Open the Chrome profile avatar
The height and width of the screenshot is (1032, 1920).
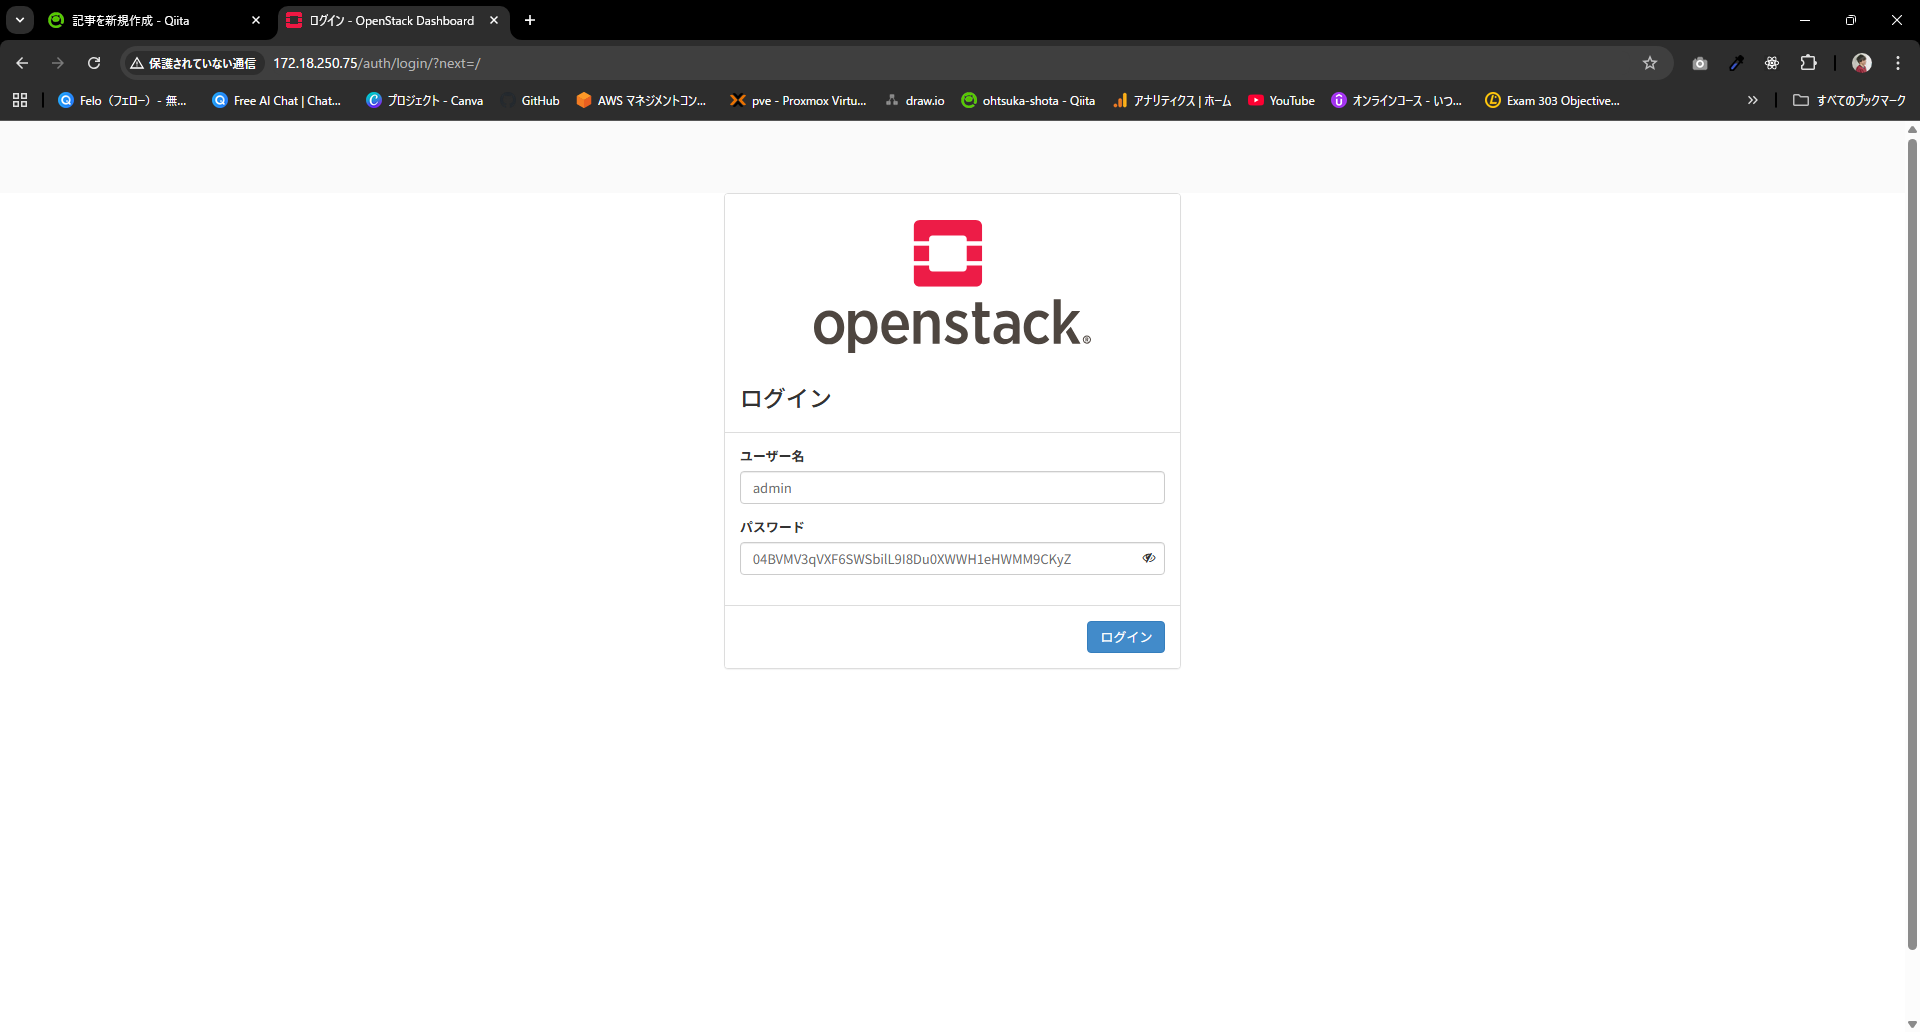pos(1862,63)
